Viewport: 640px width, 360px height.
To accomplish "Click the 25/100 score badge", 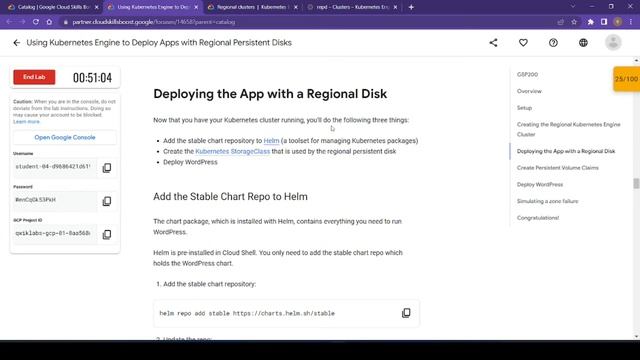I will click(x=627, y=79).
